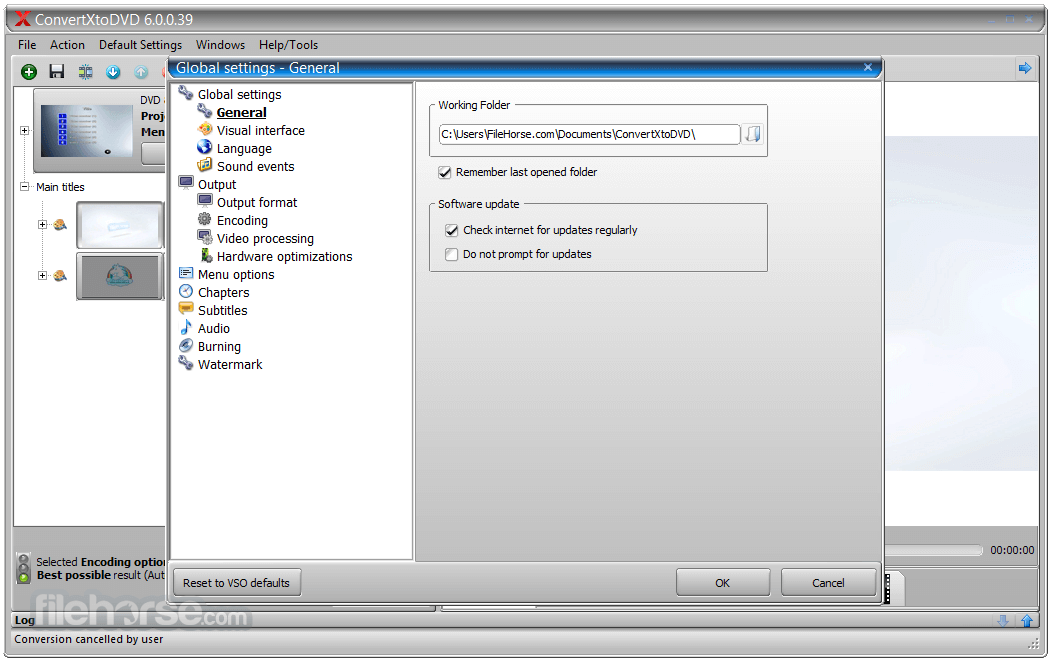1051x661 pixels.
Task: Select Burning disc icon in settings tree
Action: [x=186, y=346]
